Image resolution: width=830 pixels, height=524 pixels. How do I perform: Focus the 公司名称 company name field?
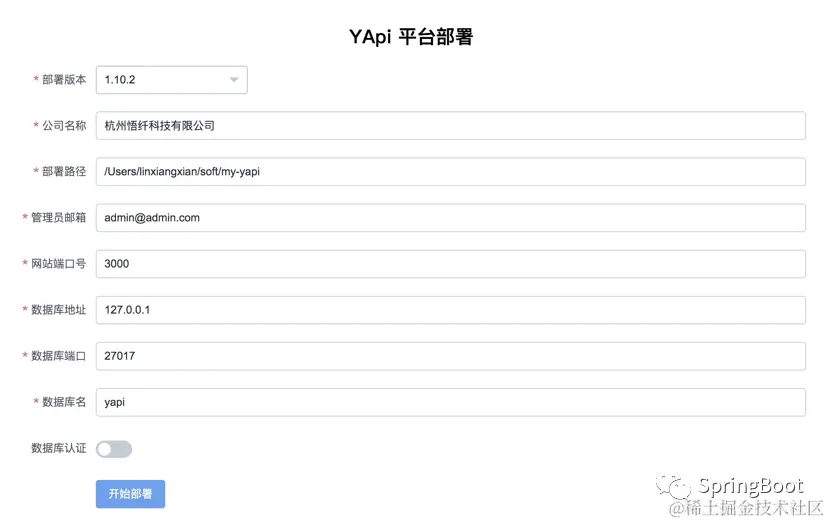pos(450,125)
